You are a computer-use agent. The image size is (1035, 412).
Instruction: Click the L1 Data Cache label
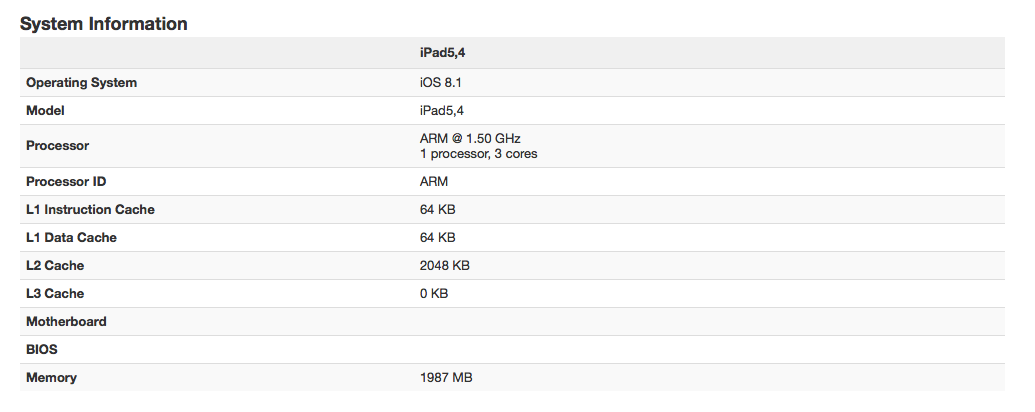[x=71, y=238]
